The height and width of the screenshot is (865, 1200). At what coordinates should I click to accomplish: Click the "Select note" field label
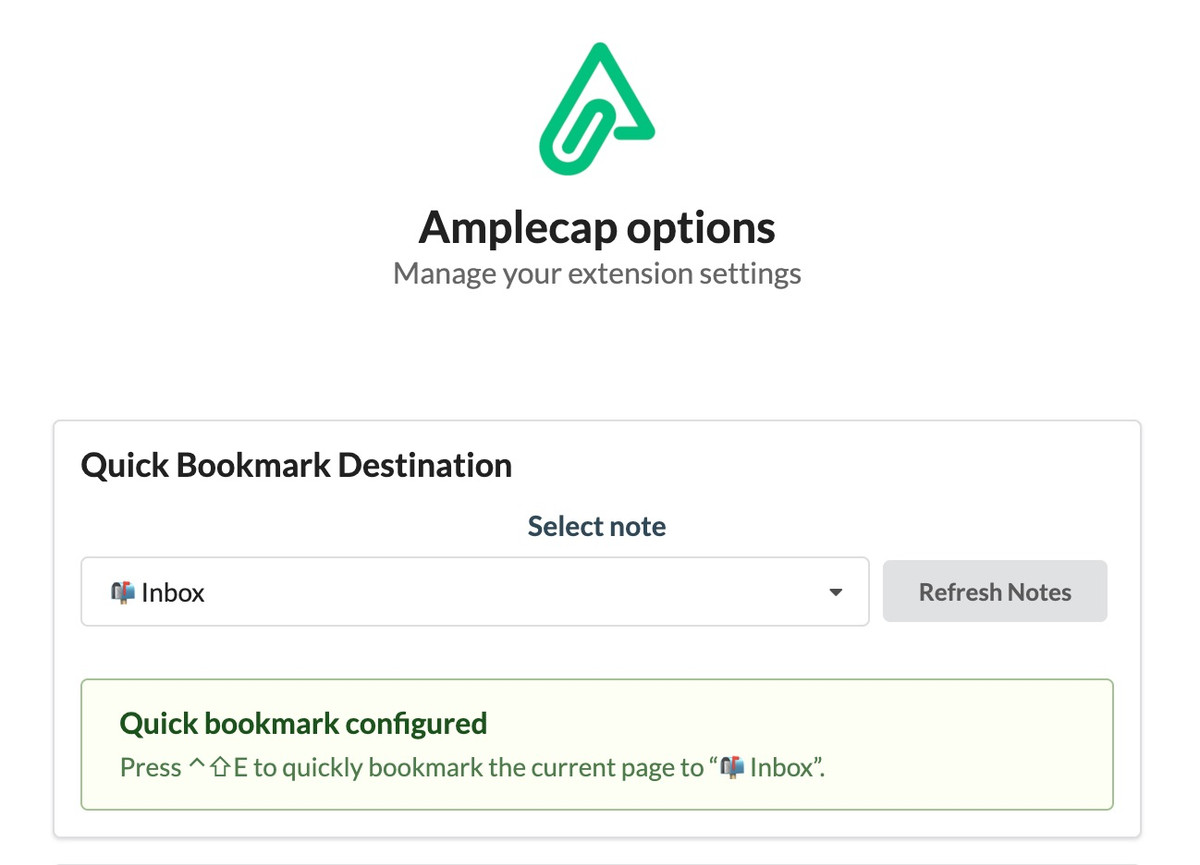(x=596, y=526)
